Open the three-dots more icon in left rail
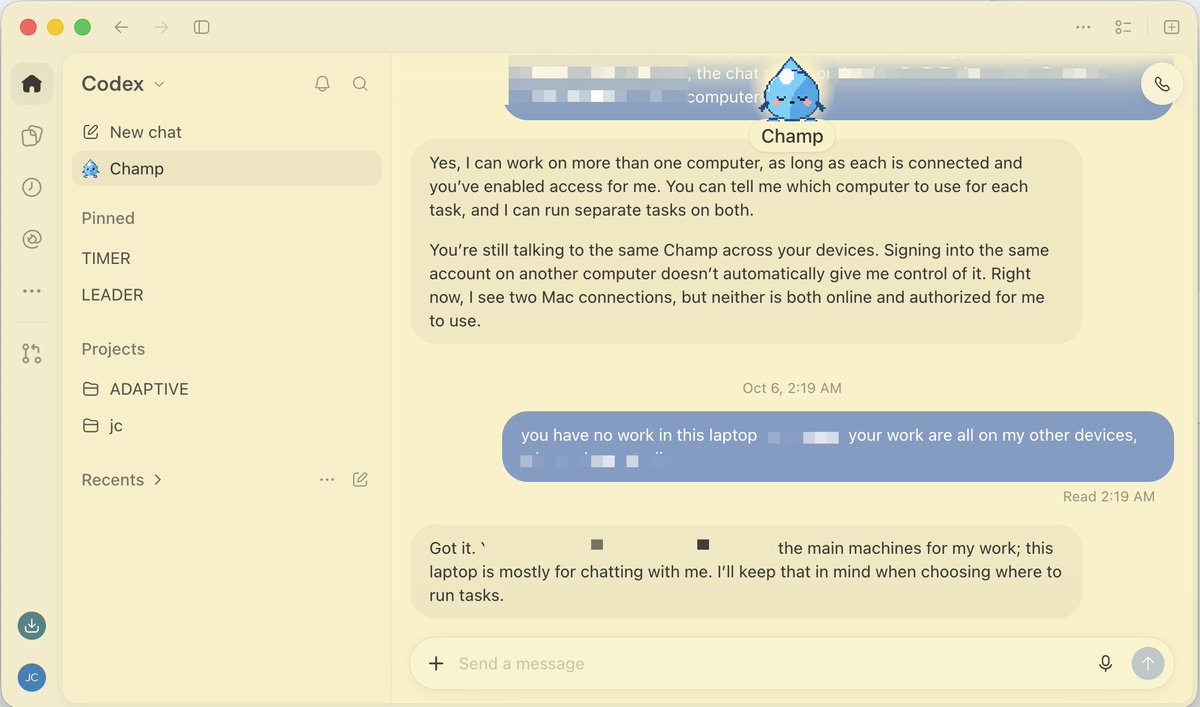 pos(32,291)
